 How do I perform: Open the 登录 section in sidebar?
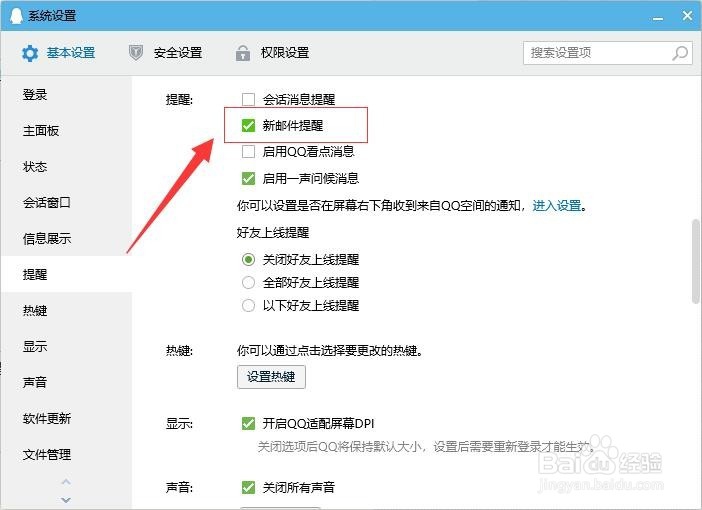[66, 94]
